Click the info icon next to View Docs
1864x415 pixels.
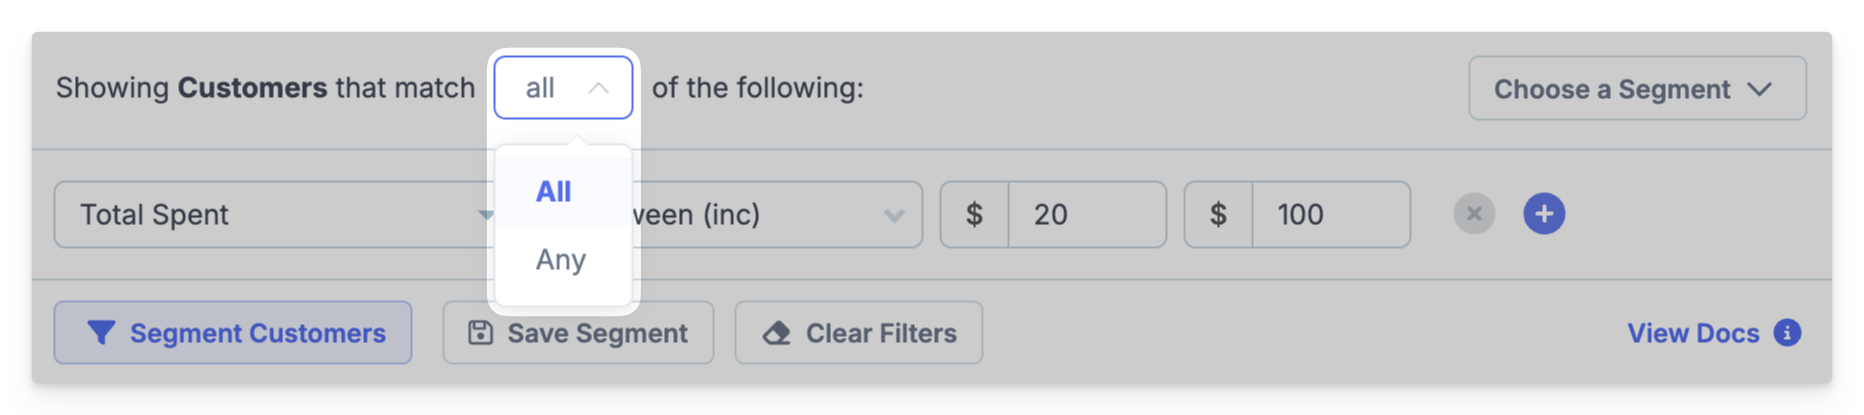coord(1787,332)
